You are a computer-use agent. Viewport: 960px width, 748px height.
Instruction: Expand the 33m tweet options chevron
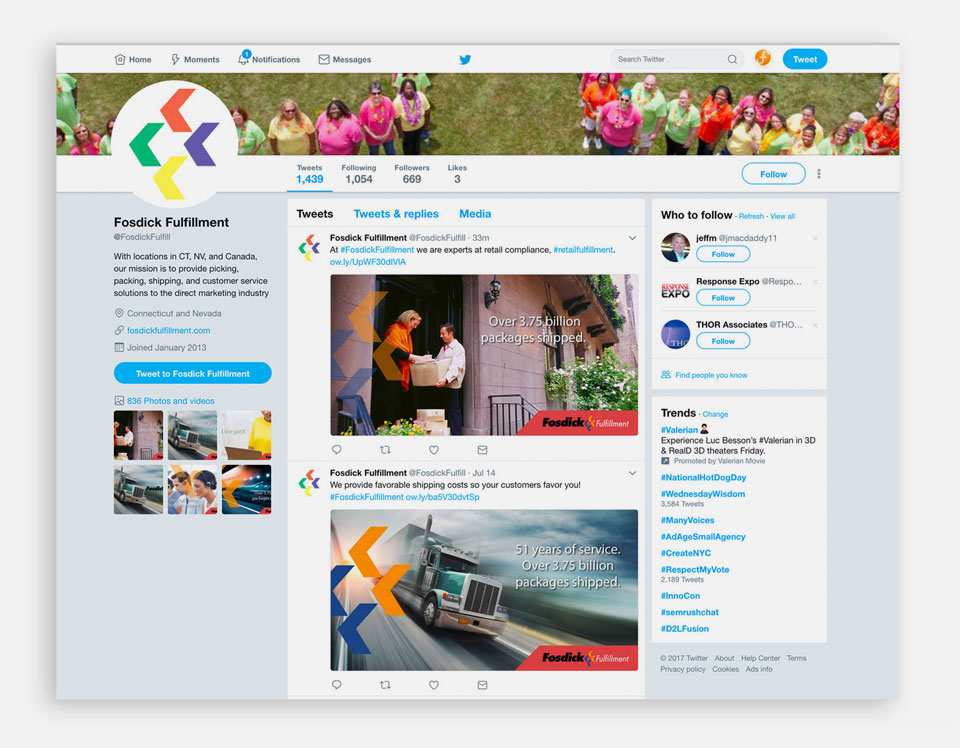(x=632, y=238)
